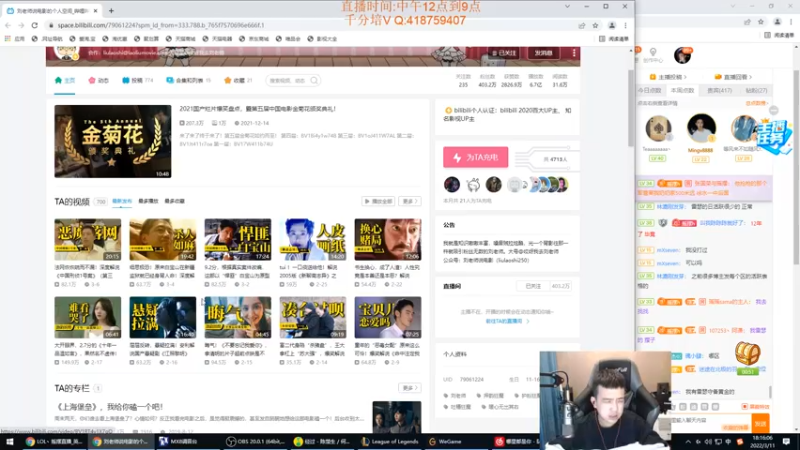The image size is (800, 450).
Task: Follow the 前往TA的直播间 link
Action: (x=507, y=321)
